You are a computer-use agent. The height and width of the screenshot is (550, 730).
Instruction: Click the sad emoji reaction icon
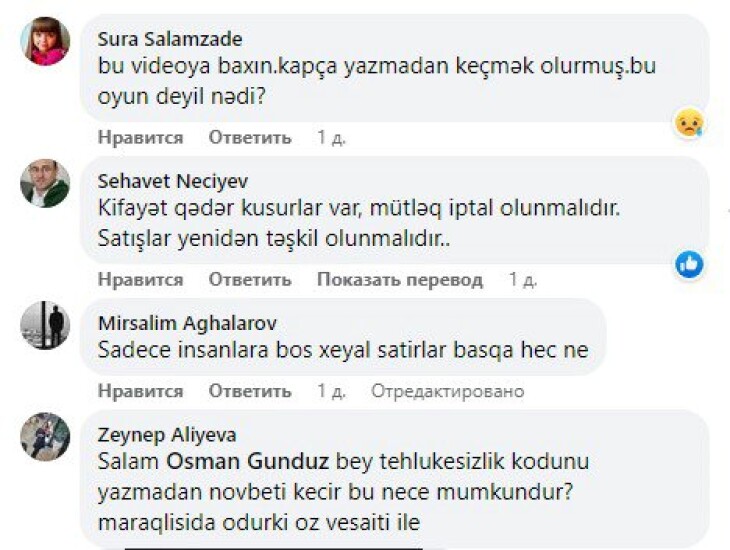(688, 122)
